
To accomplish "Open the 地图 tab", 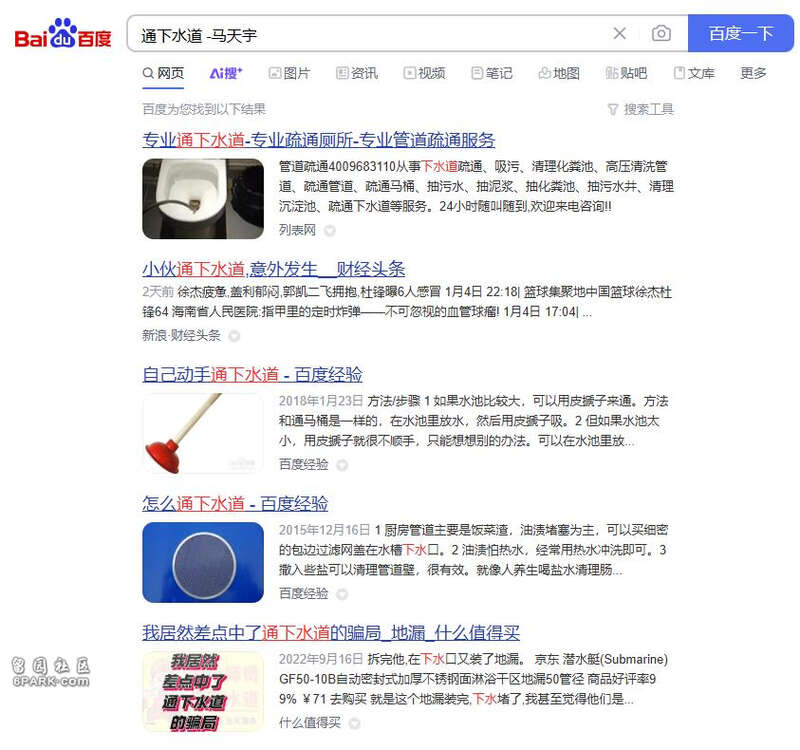I will 559,73.
